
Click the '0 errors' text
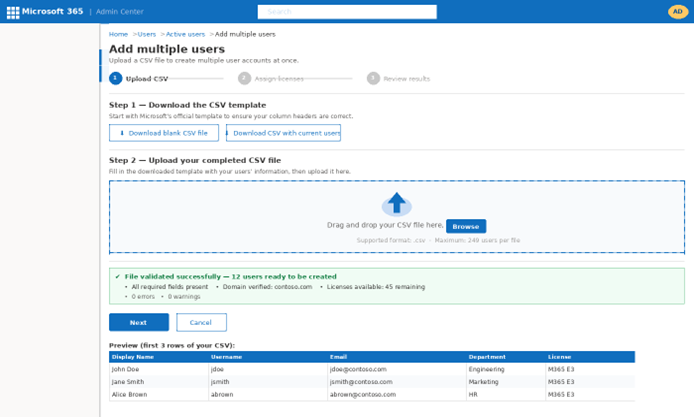pyautogui.click(x=143, y=297)
